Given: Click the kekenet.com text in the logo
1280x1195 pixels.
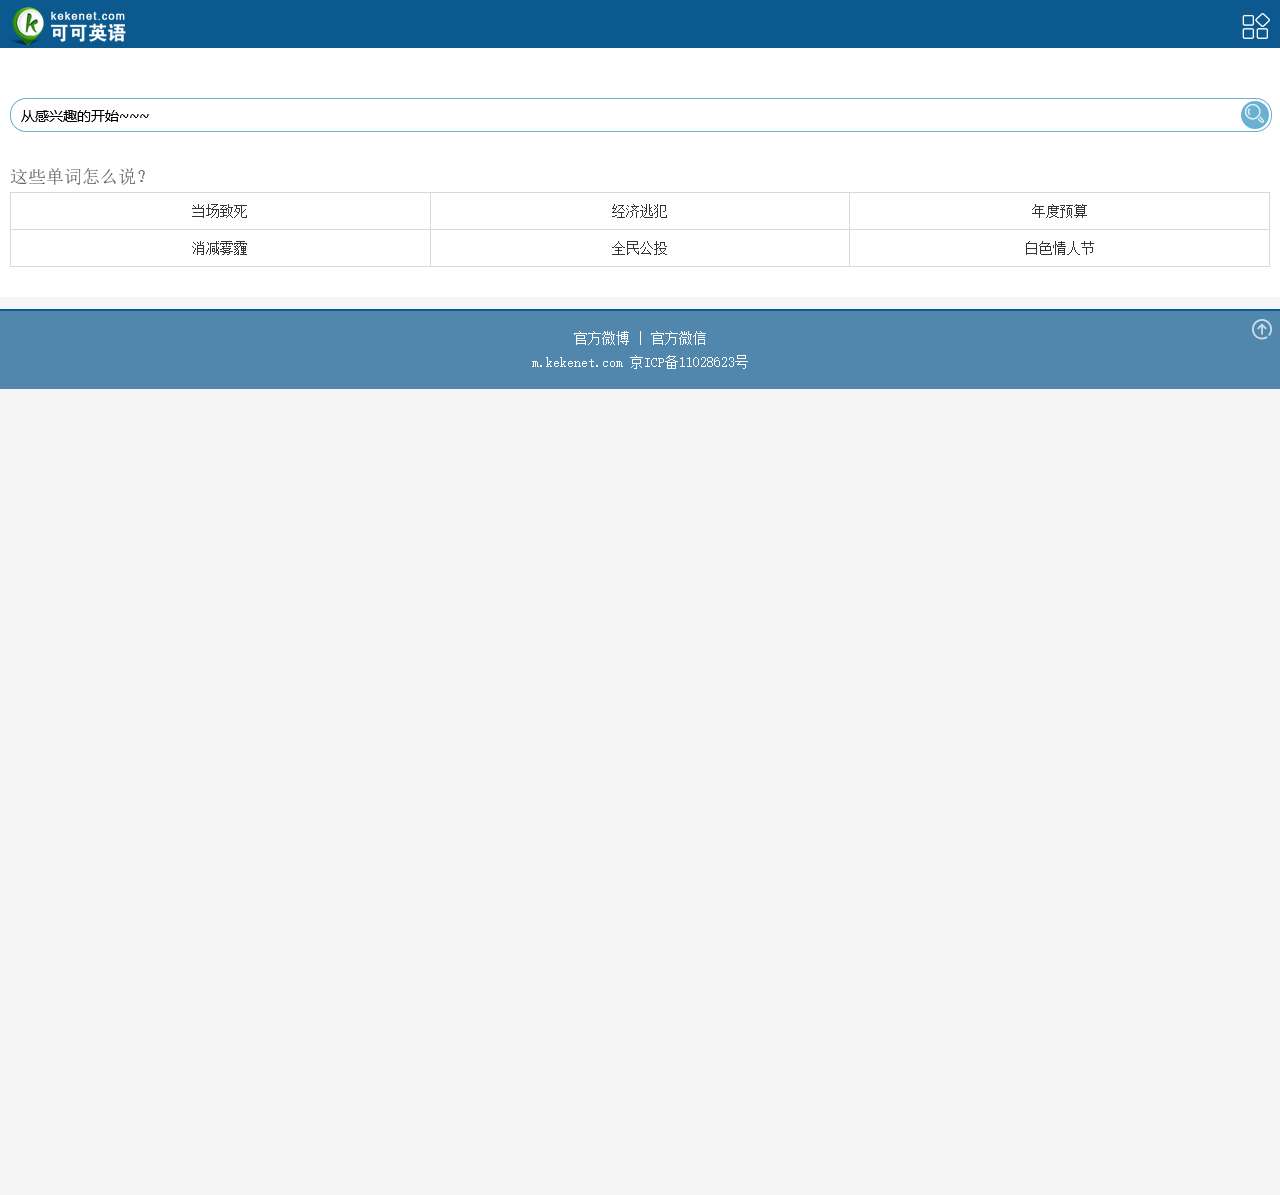Looking at the screenshot, I should coord(88,16).
